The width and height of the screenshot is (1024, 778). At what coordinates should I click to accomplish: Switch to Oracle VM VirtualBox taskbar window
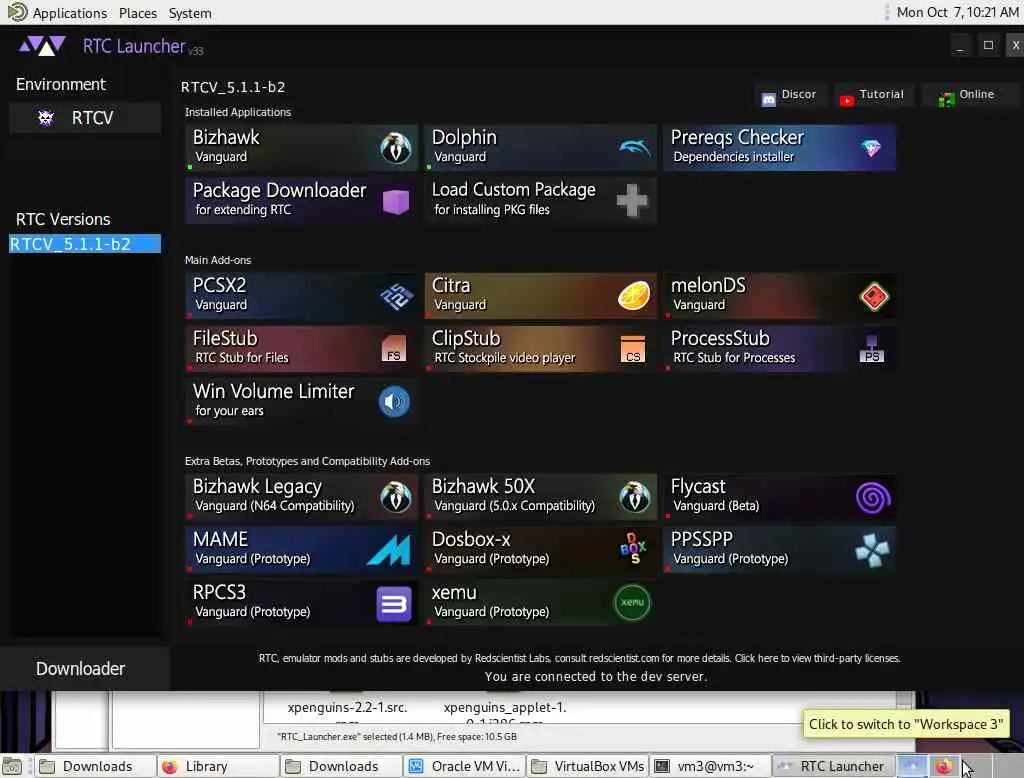tap(465, 766)
